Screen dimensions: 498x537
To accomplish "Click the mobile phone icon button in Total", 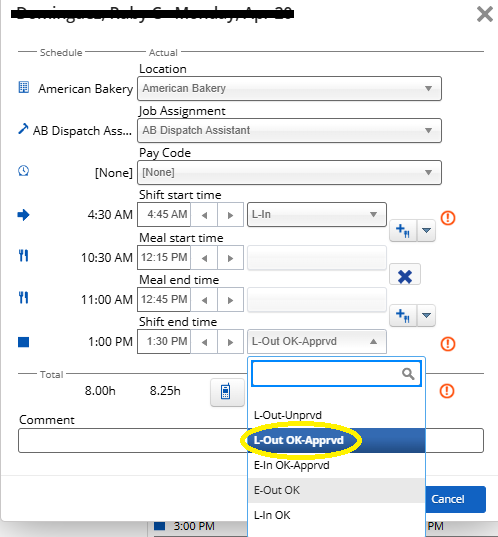I will pyautogui.click(x=226, y=392).
